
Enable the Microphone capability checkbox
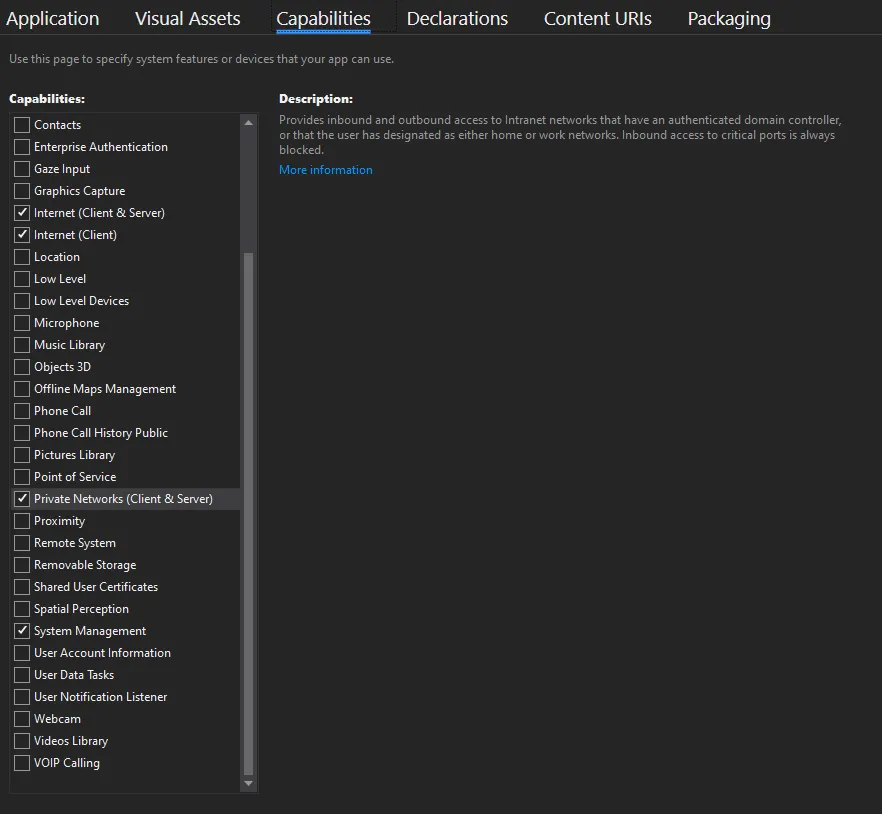pos(22,323)
